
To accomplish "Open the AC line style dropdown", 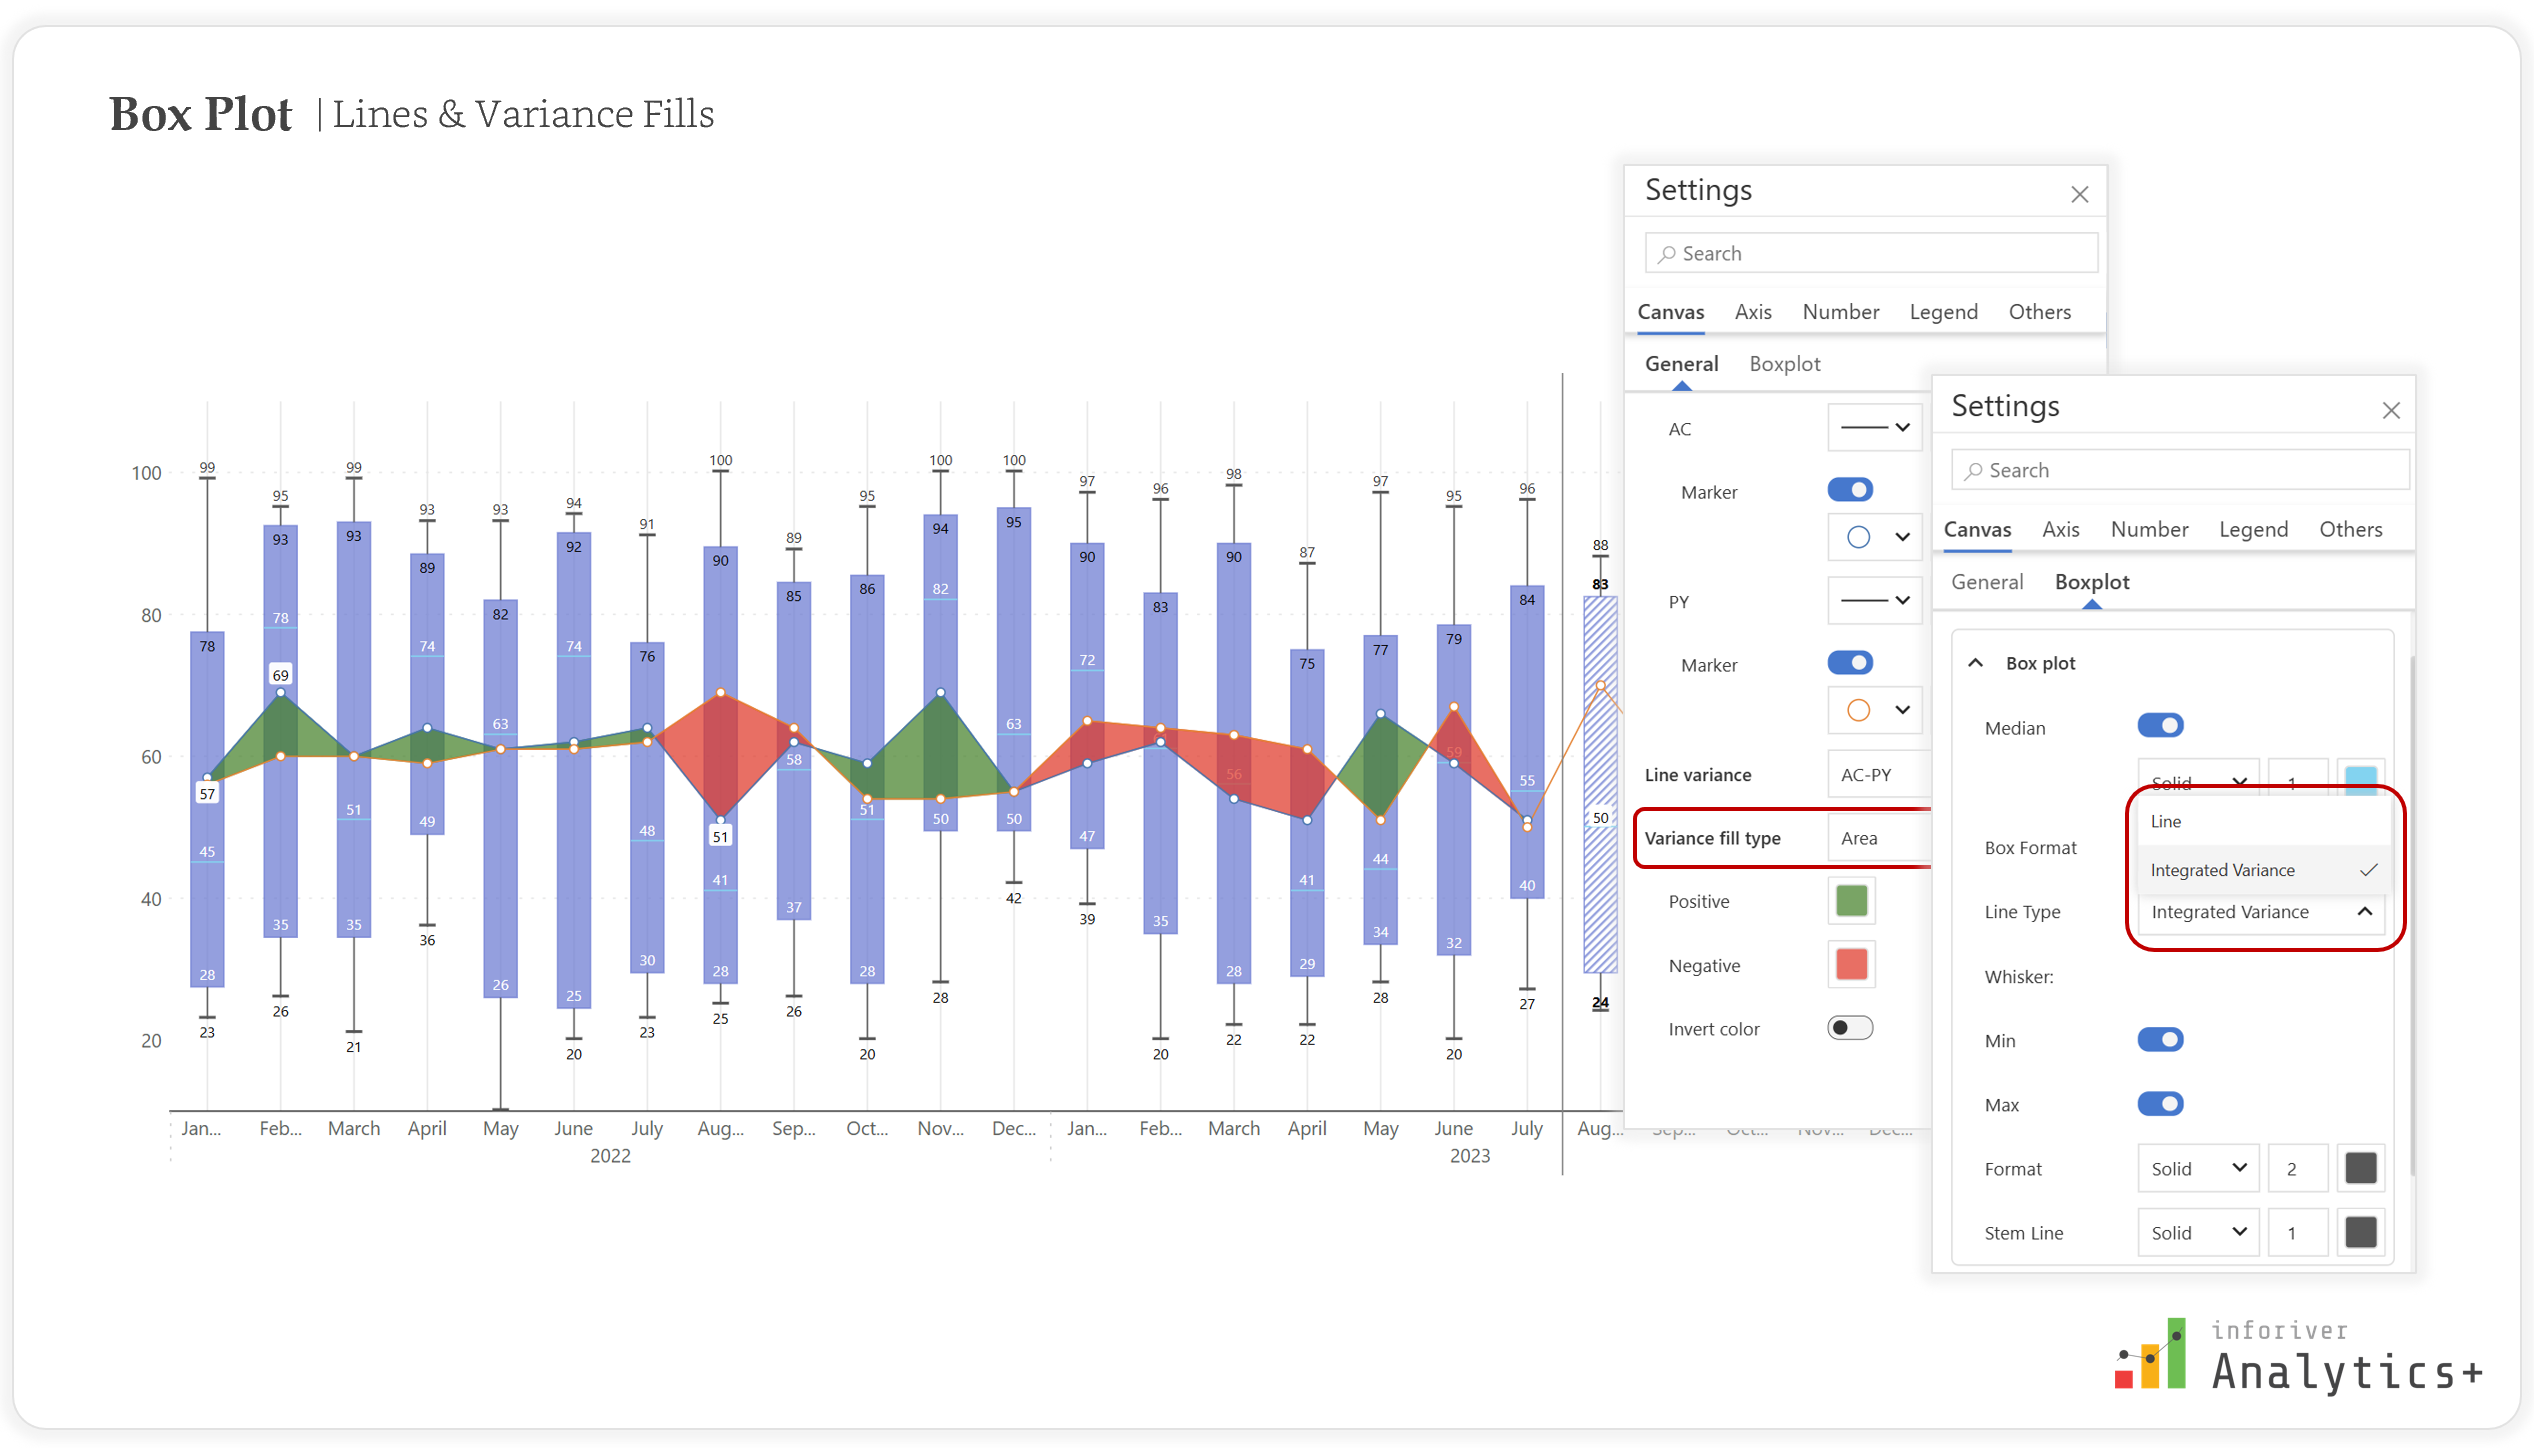I will click(x=1874, y=428).
